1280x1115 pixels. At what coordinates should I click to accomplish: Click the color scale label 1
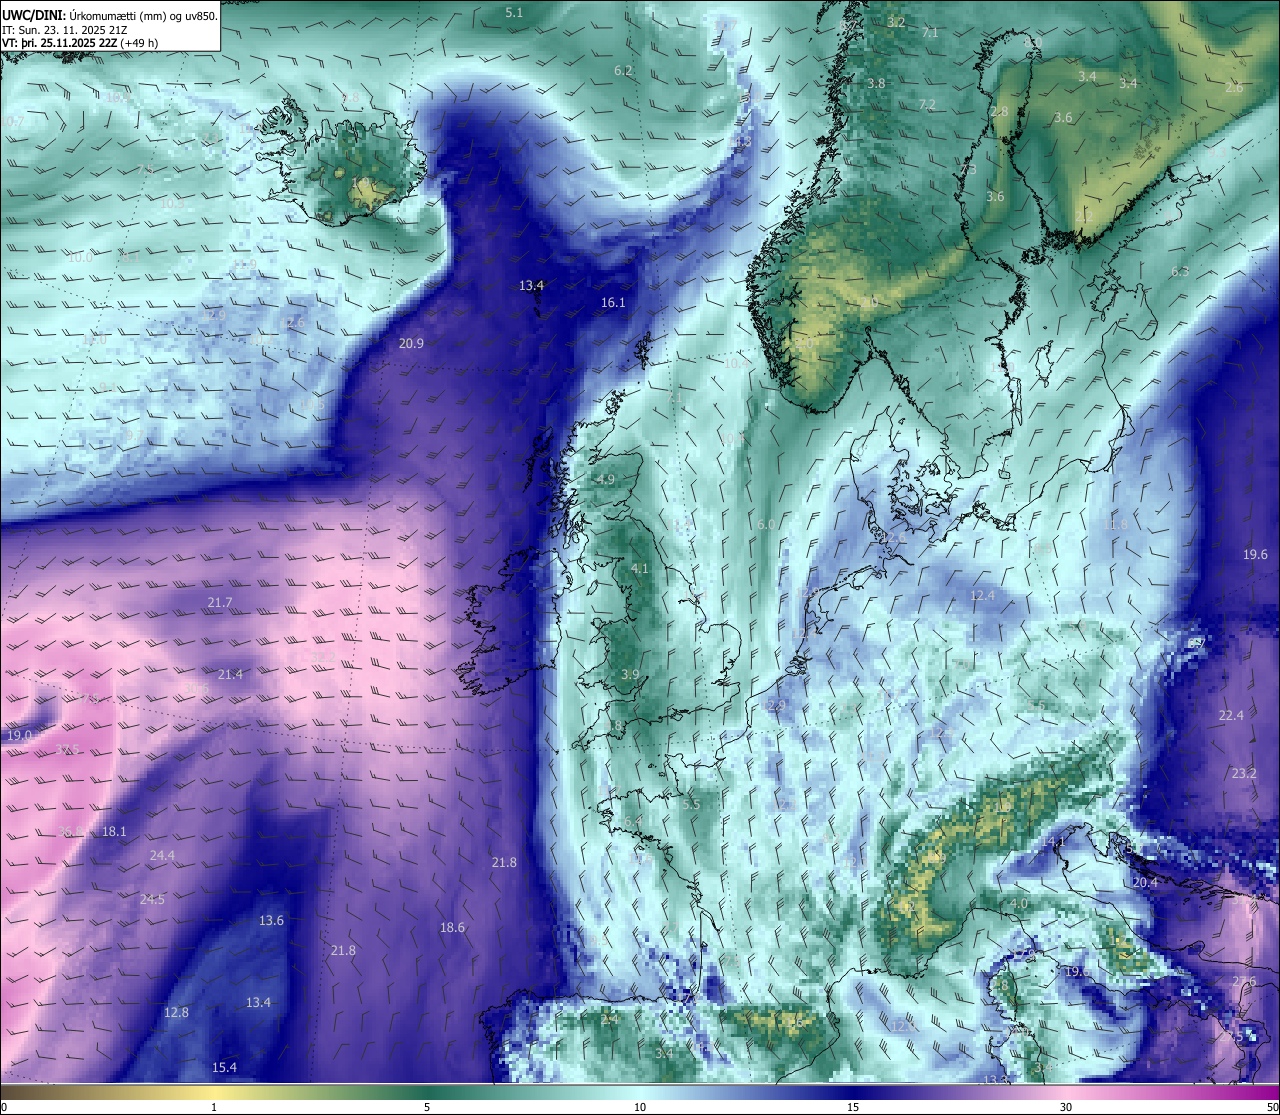click(x=214, y=1107)
